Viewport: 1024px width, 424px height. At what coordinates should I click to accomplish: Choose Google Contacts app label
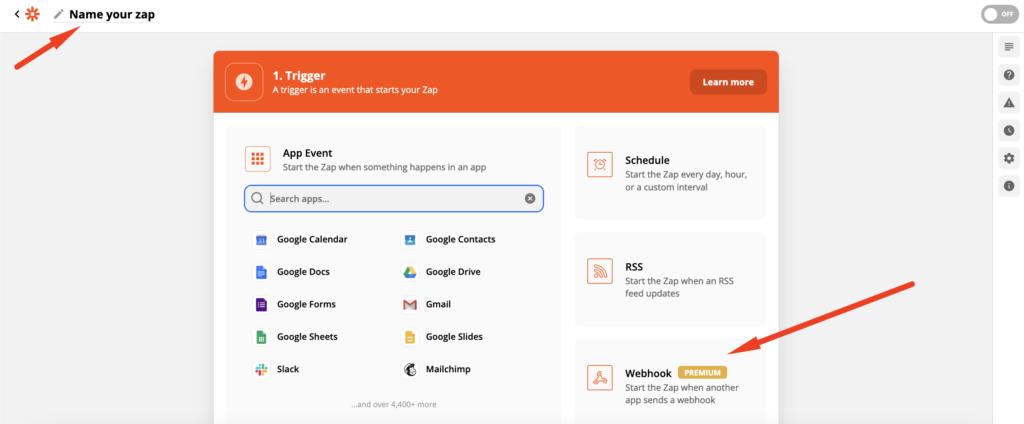pos(460,239)
